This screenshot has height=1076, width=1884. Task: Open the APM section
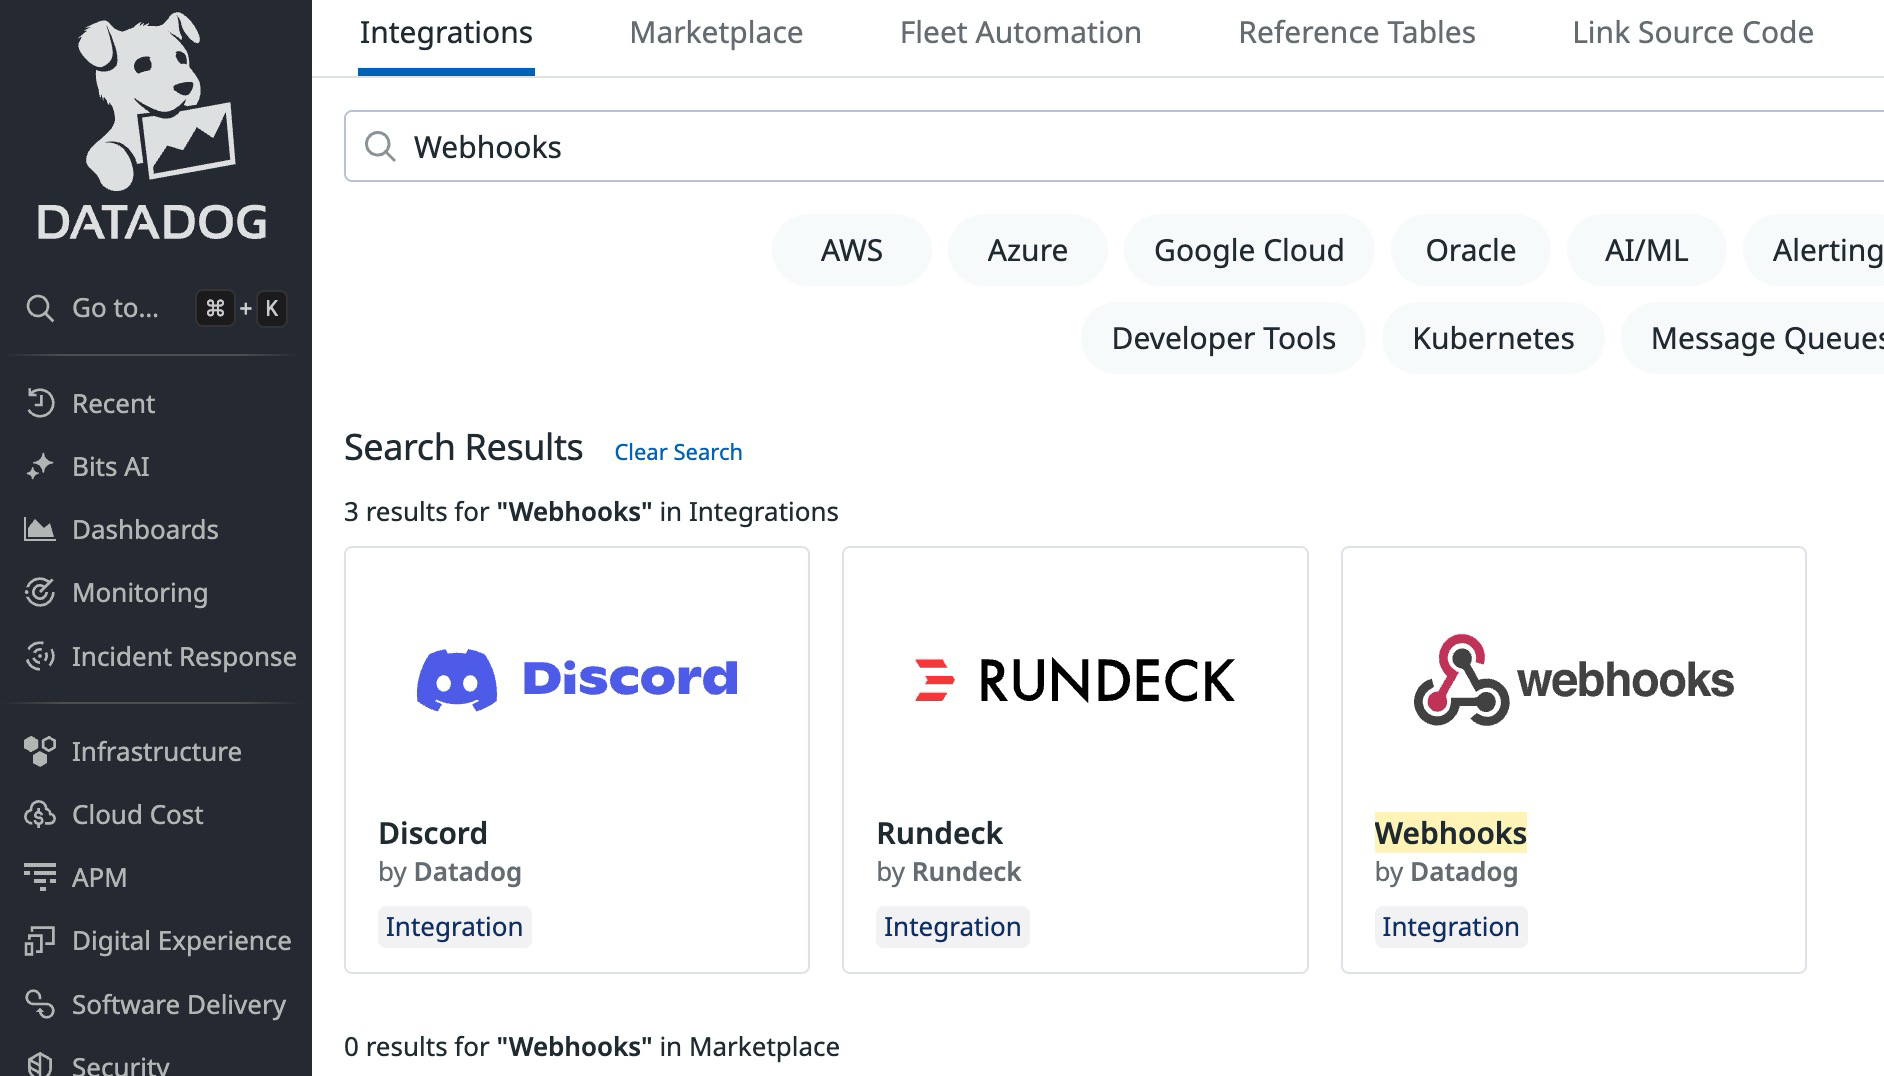[x=99, y=877]
